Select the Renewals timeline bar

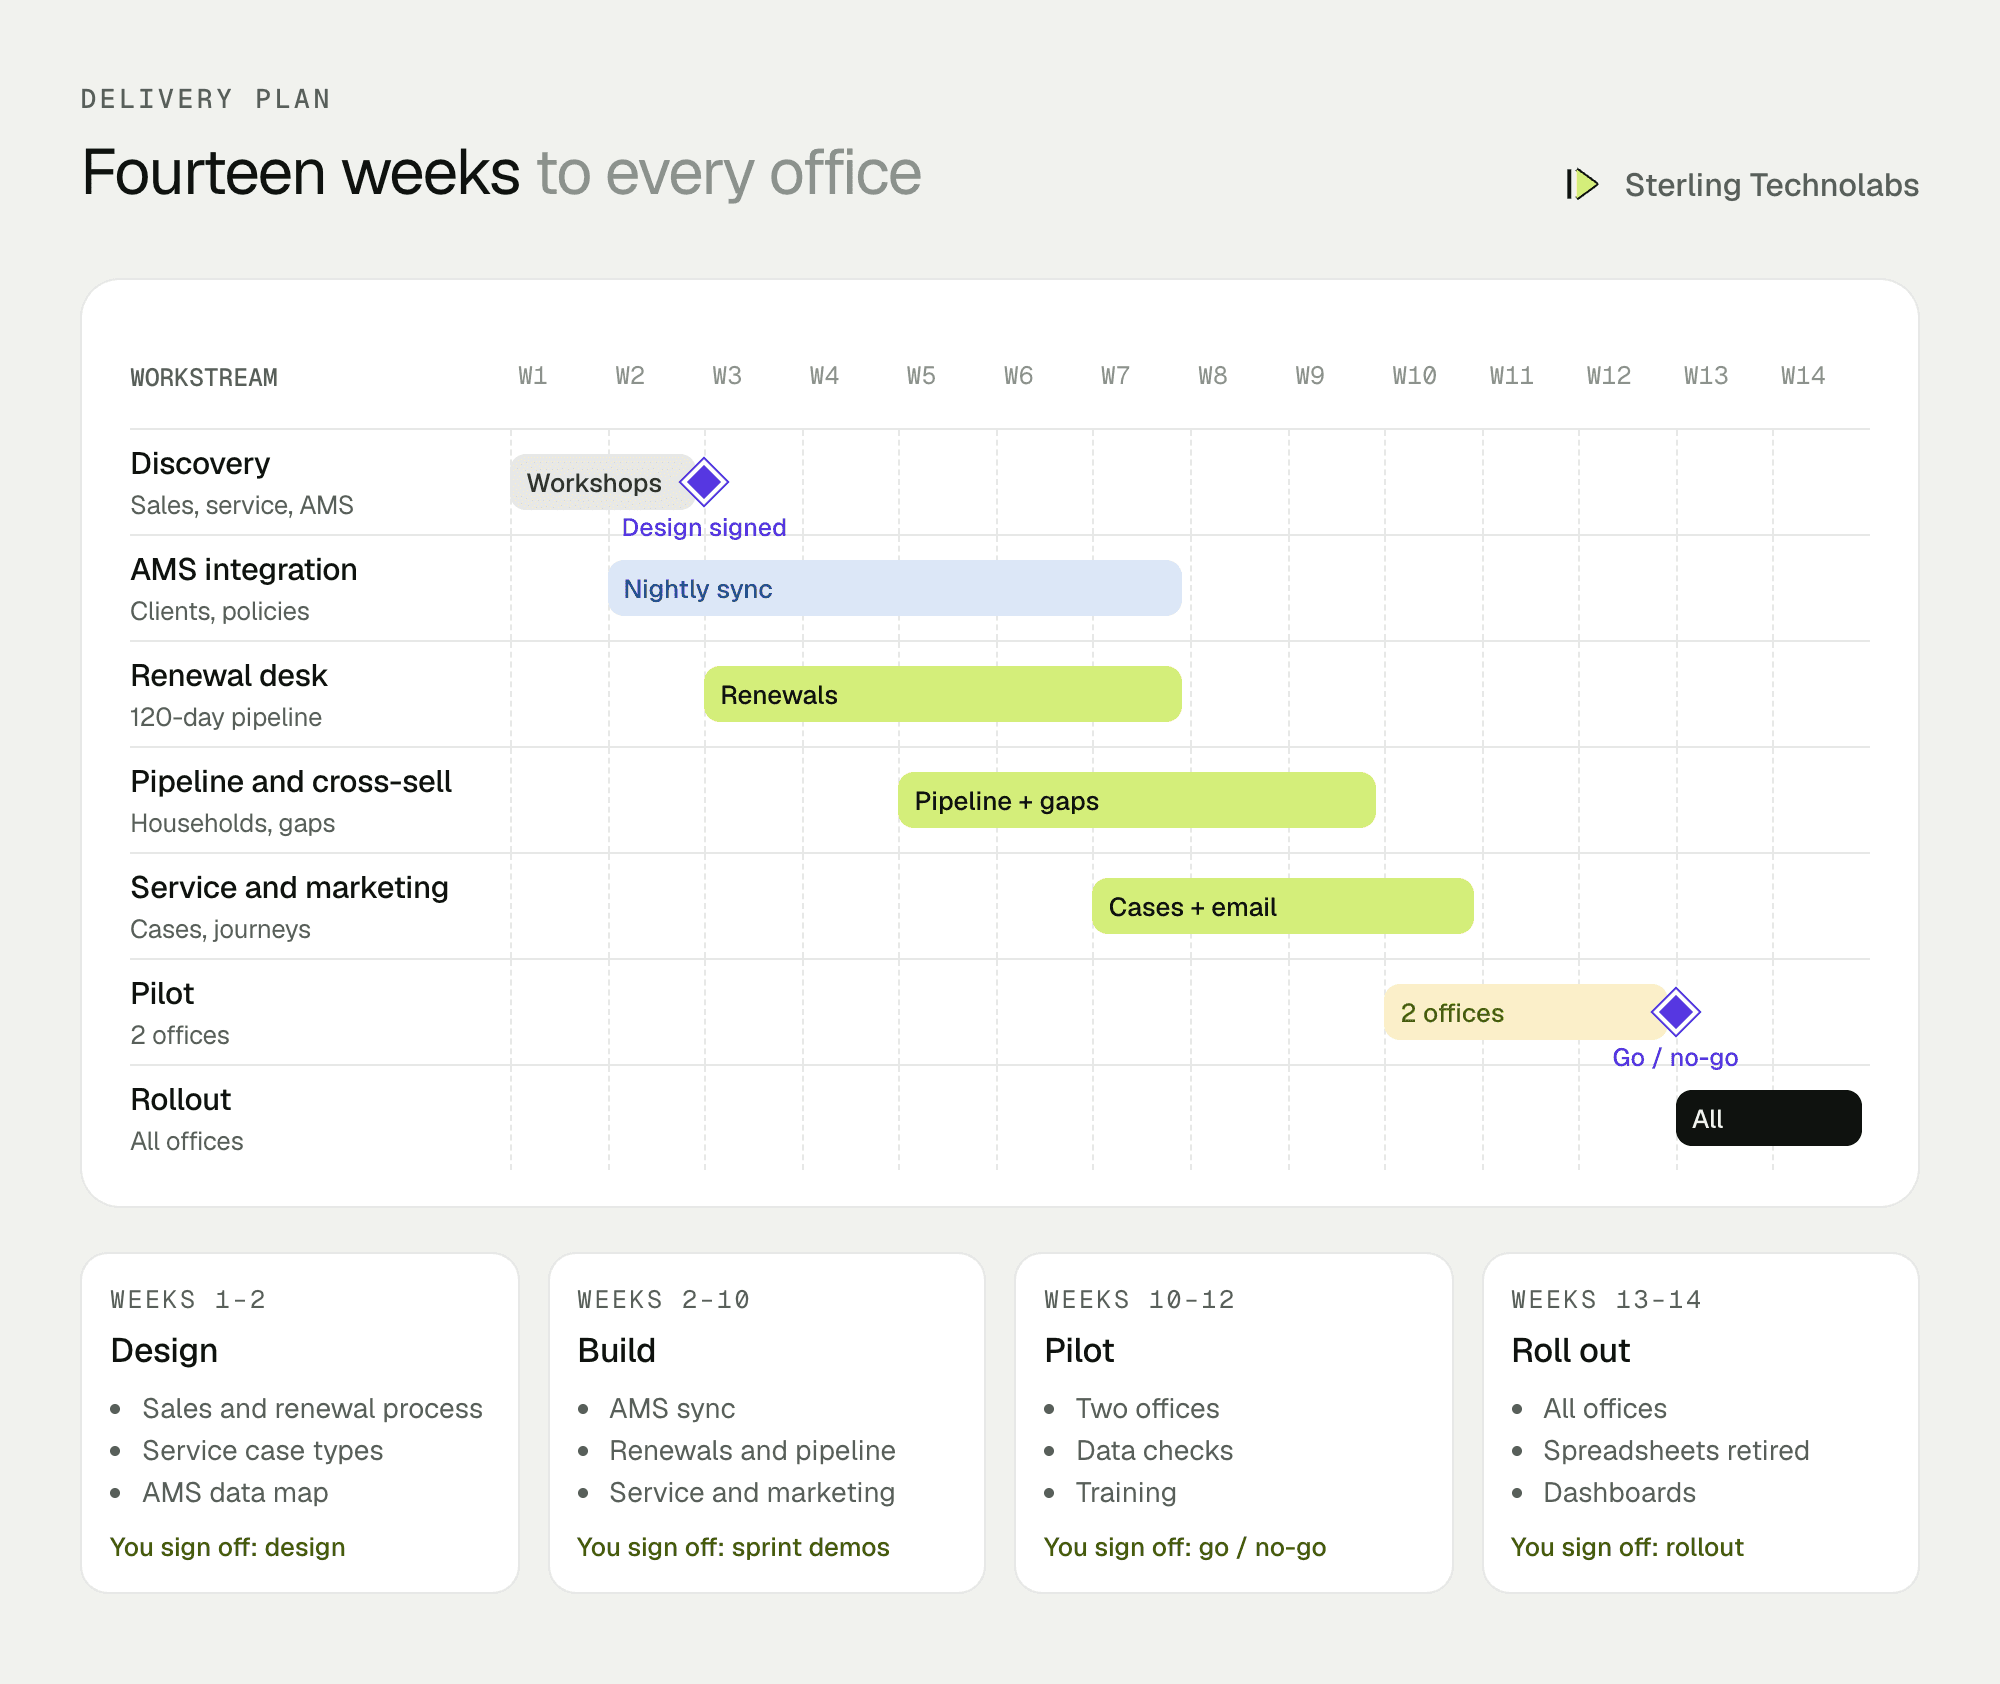pos(943,694)
